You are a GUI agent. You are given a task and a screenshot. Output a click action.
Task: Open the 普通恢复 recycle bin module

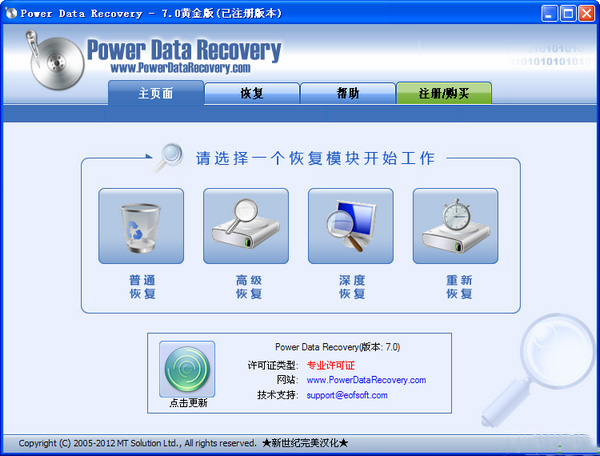coord(141,226)
